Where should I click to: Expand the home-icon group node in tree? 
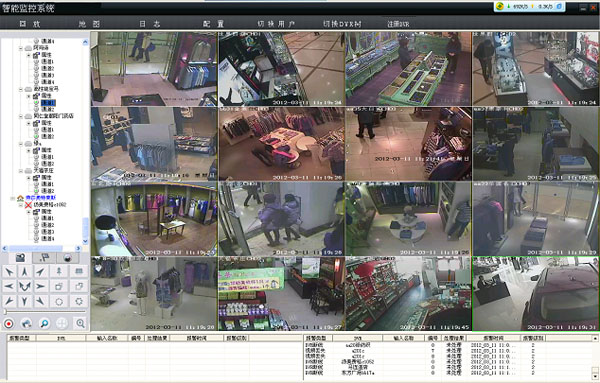click(13, 198)
